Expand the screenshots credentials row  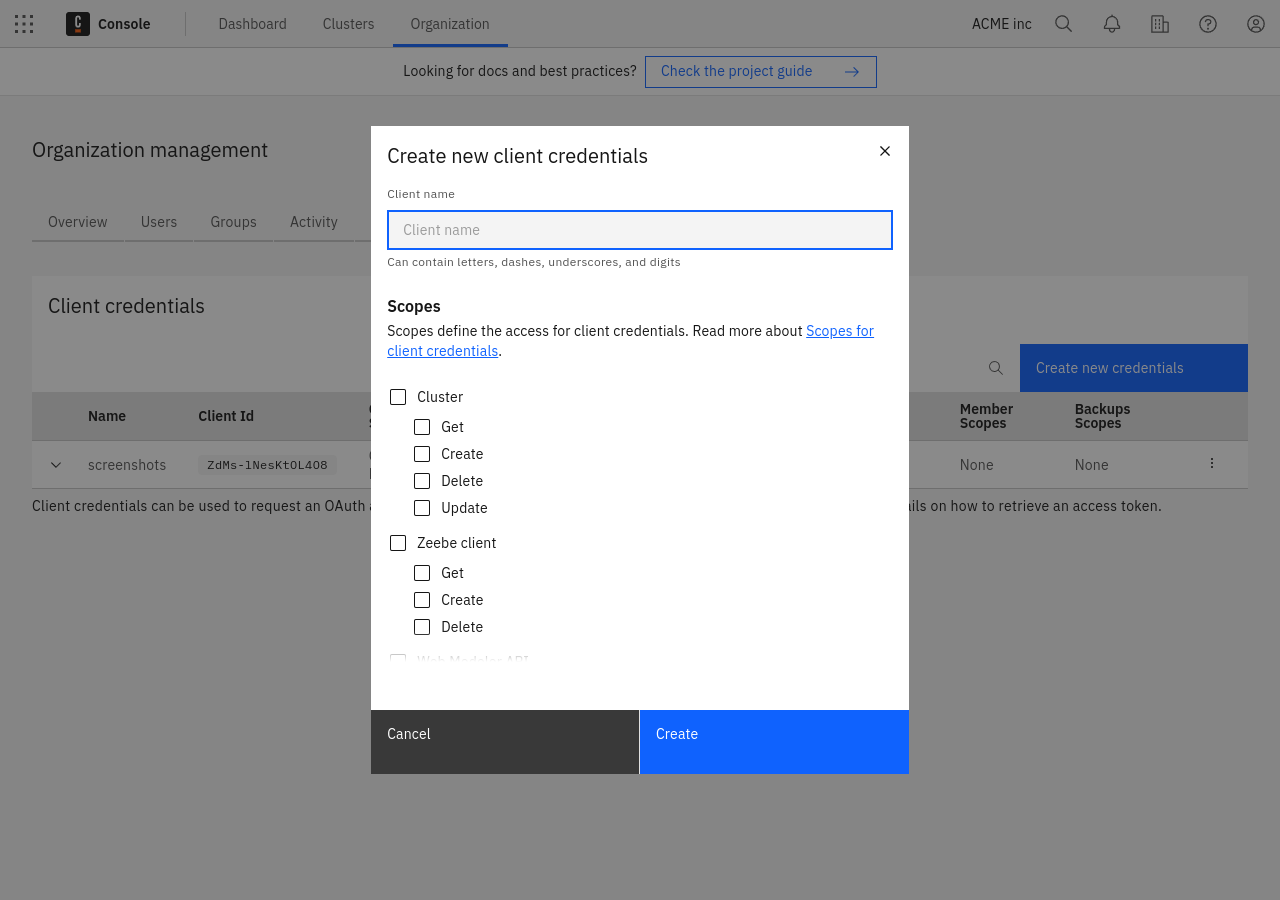tap(56, 465)
